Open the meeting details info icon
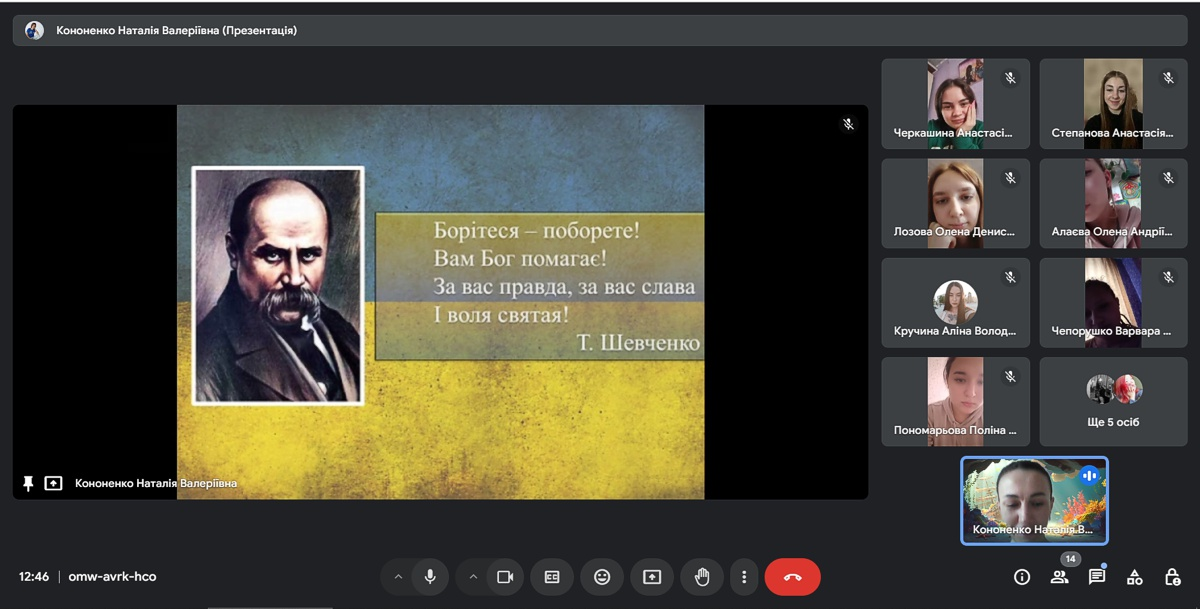1200x609 pixels. (x=1022, y=577)
